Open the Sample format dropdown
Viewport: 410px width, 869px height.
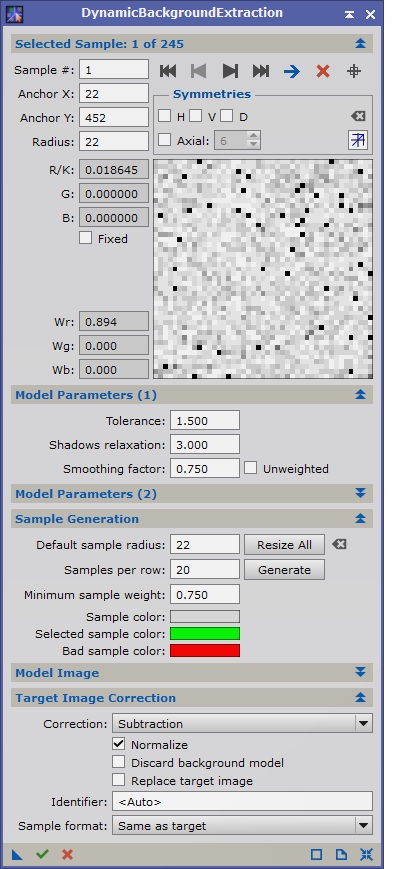click(x=242, y=825)
